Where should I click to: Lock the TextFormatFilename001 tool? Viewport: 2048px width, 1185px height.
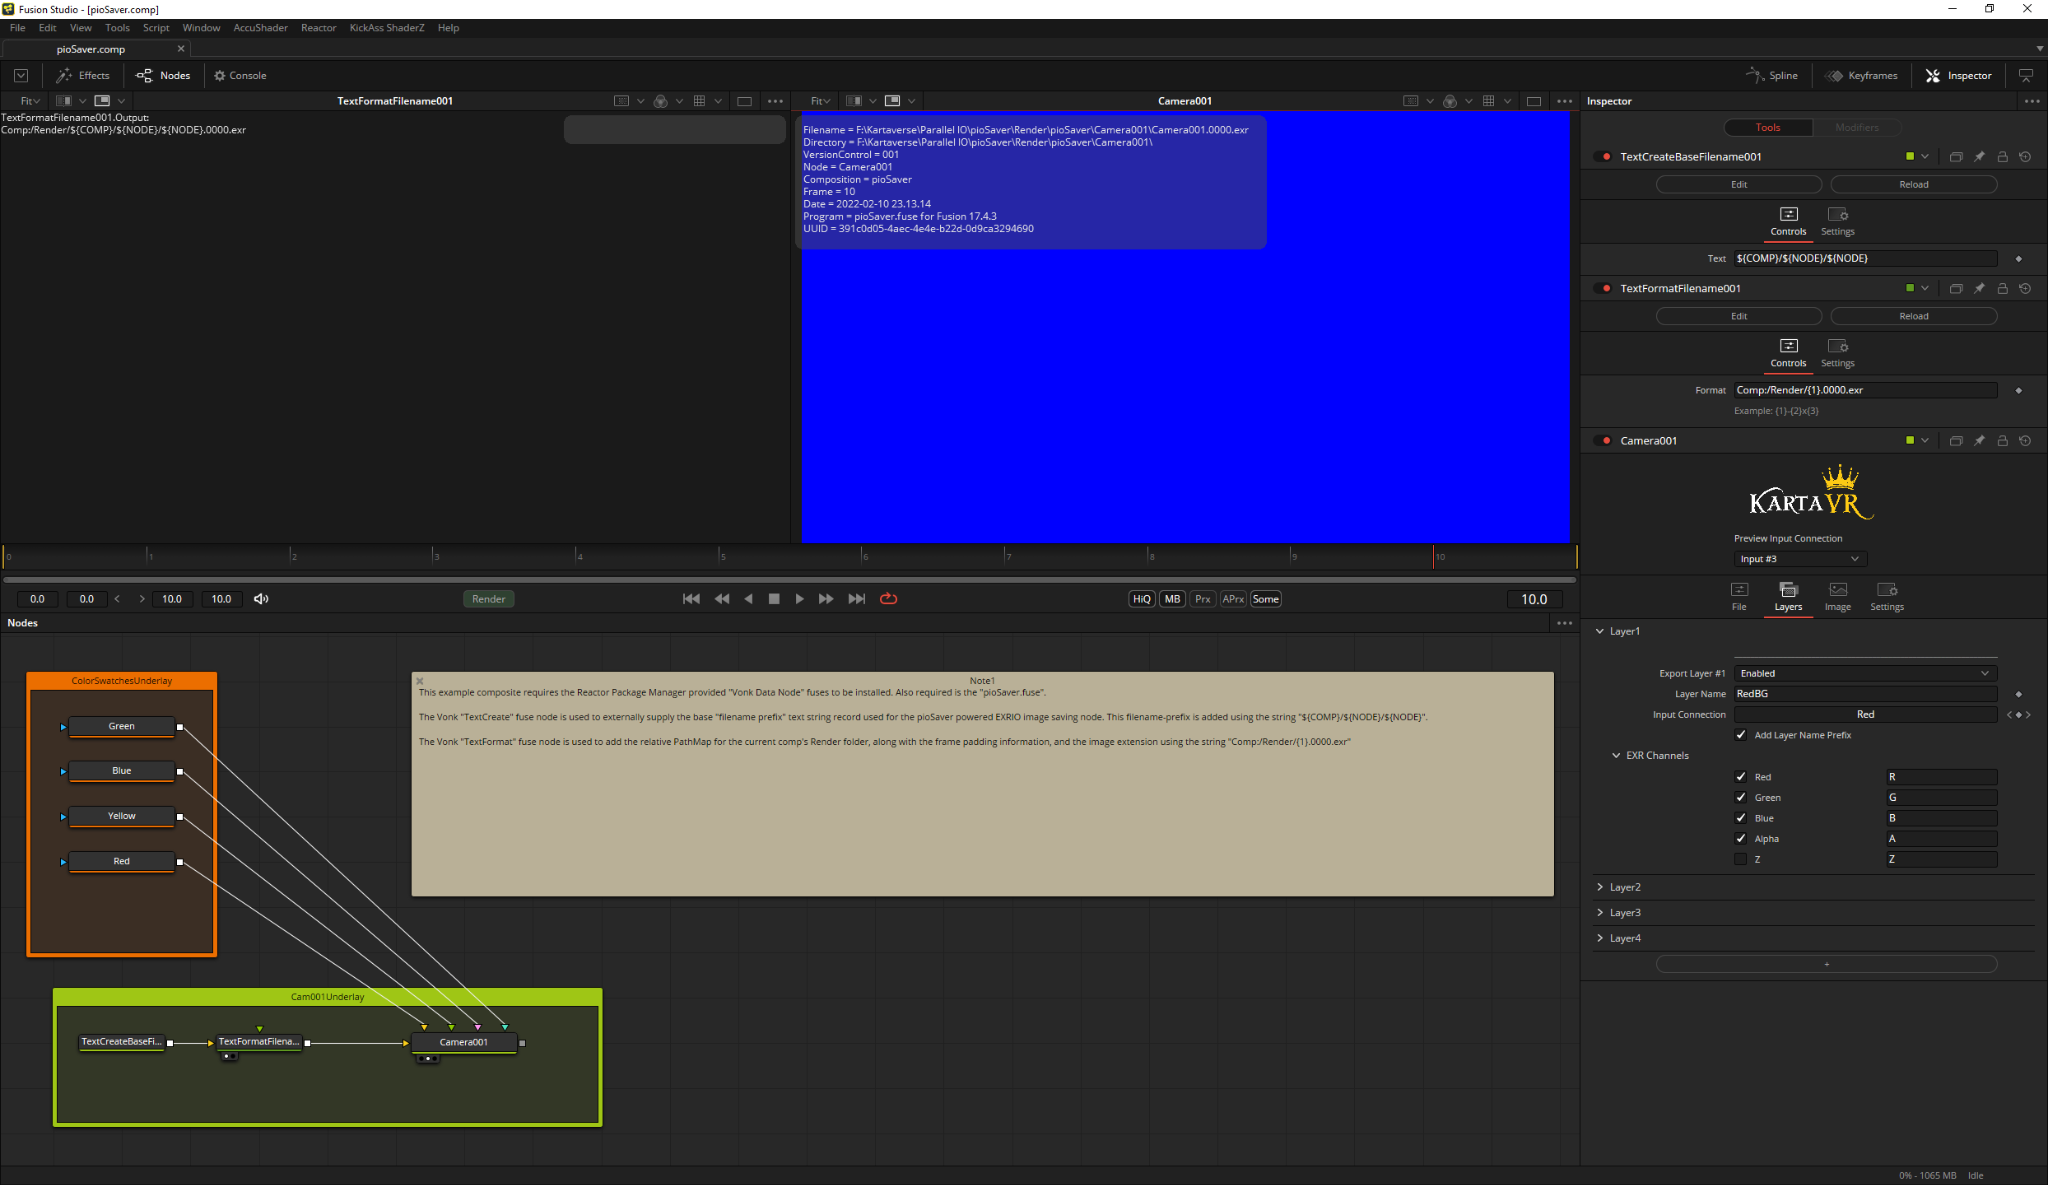point(2002,288)
